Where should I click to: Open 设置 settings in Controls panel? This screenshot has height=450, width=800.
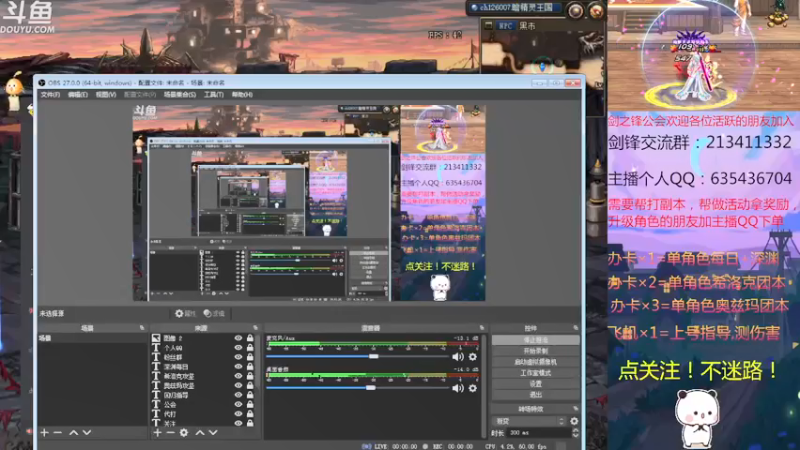tap(535, 384)
